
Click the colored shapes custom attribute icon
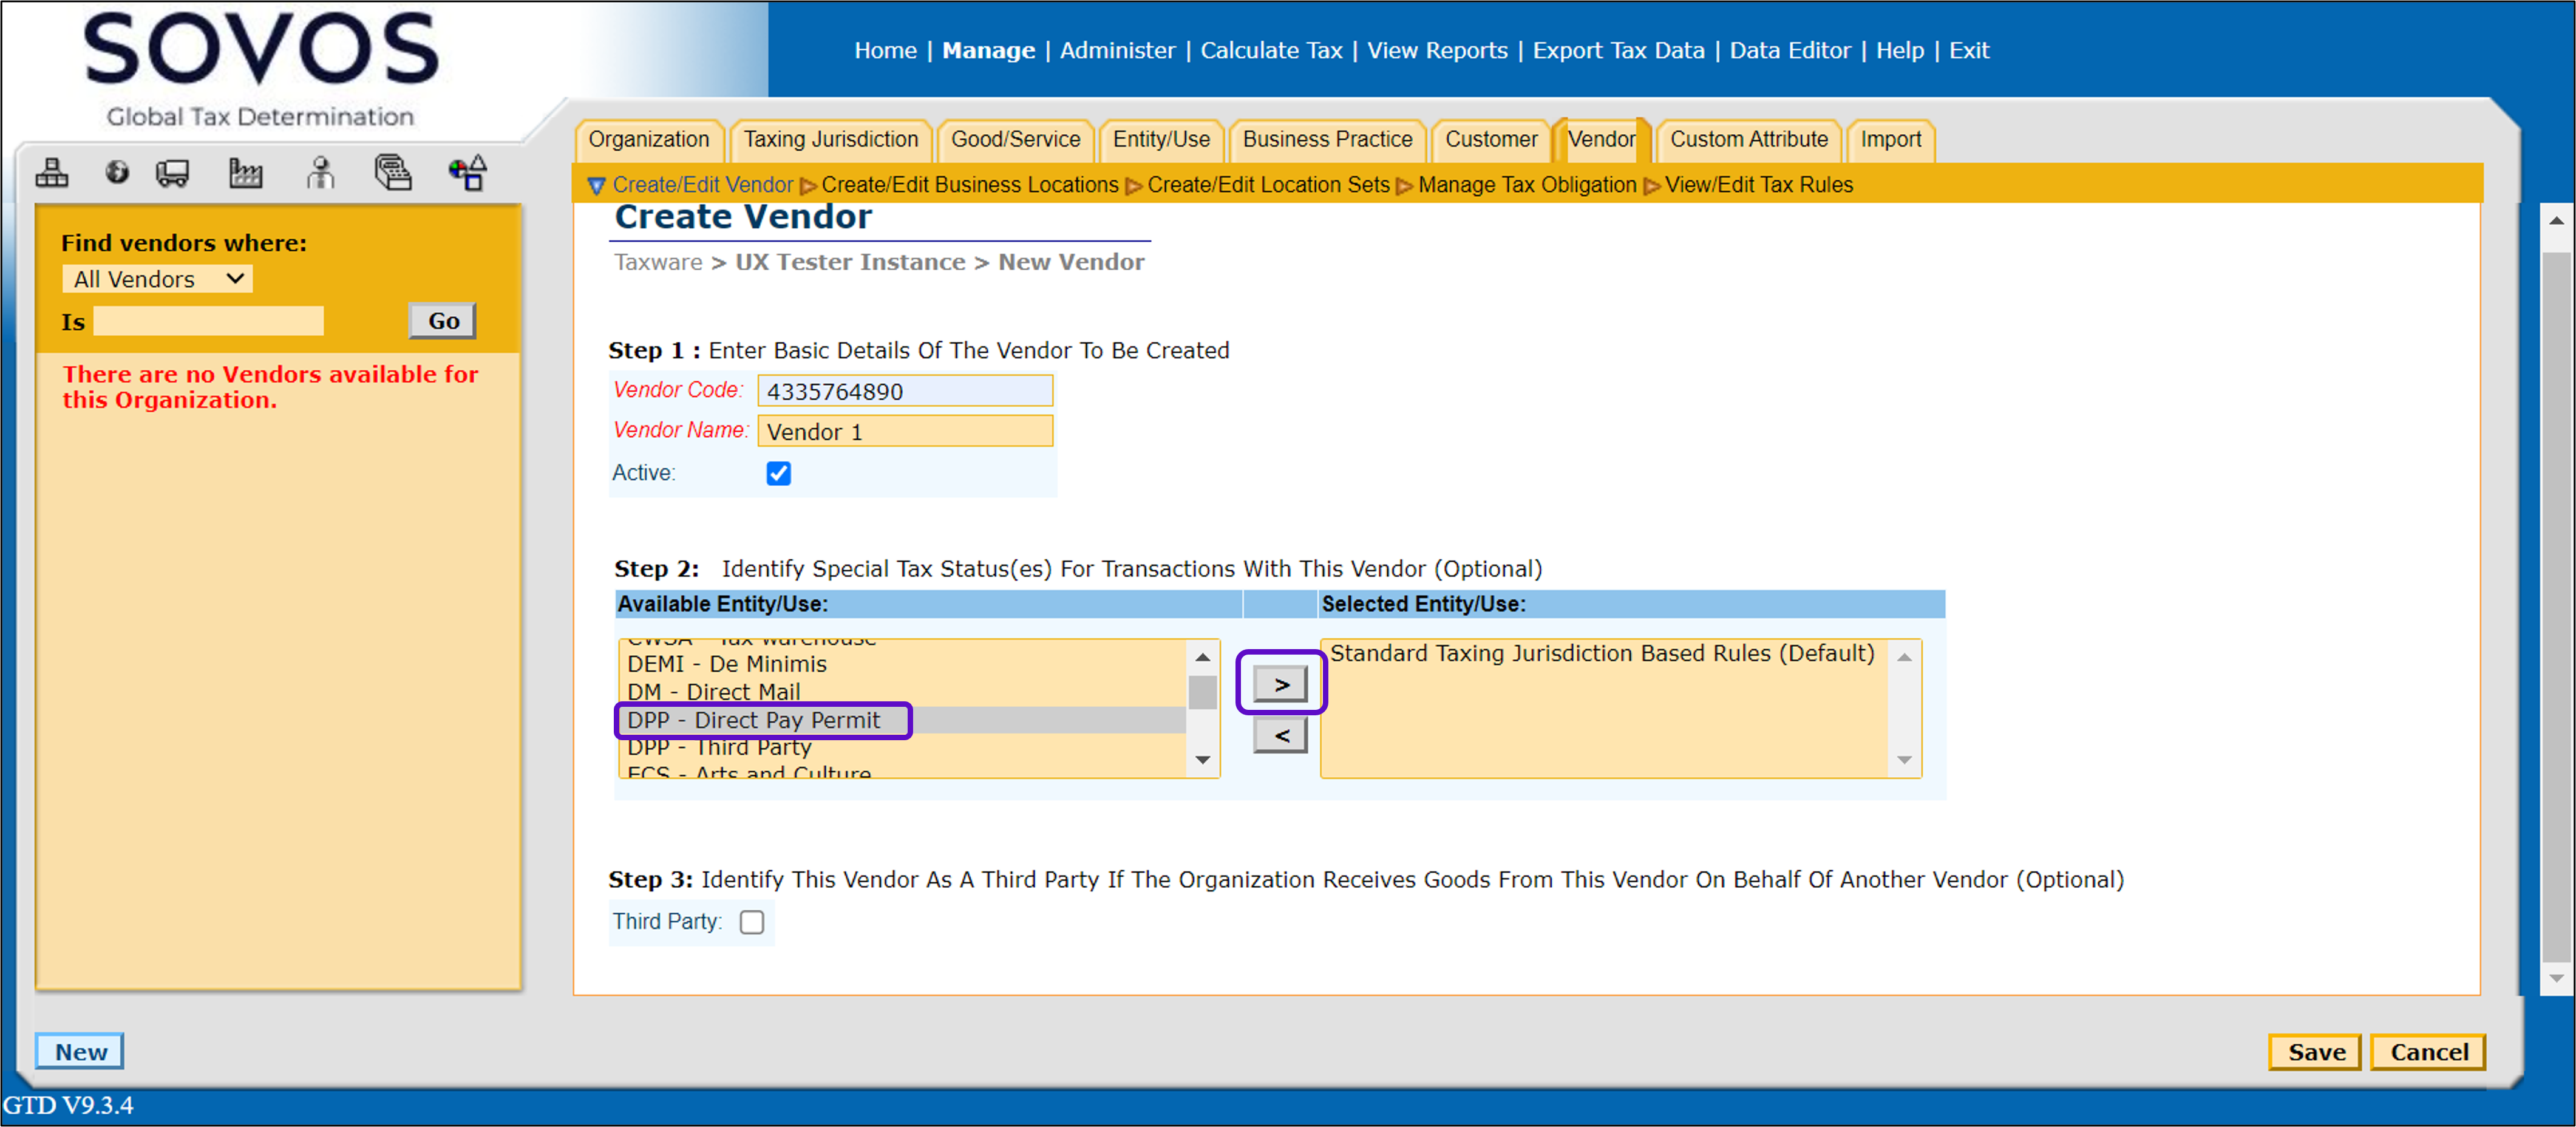pos(467,173)
